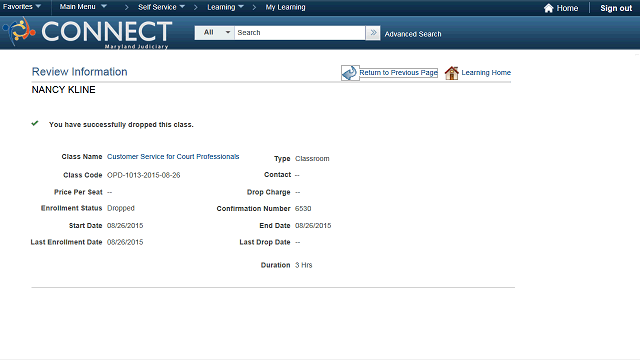The width and height of the screenshot is (640, 360).
Task: Open Customer Service for Court Professionals class
Action: point(173,157)
